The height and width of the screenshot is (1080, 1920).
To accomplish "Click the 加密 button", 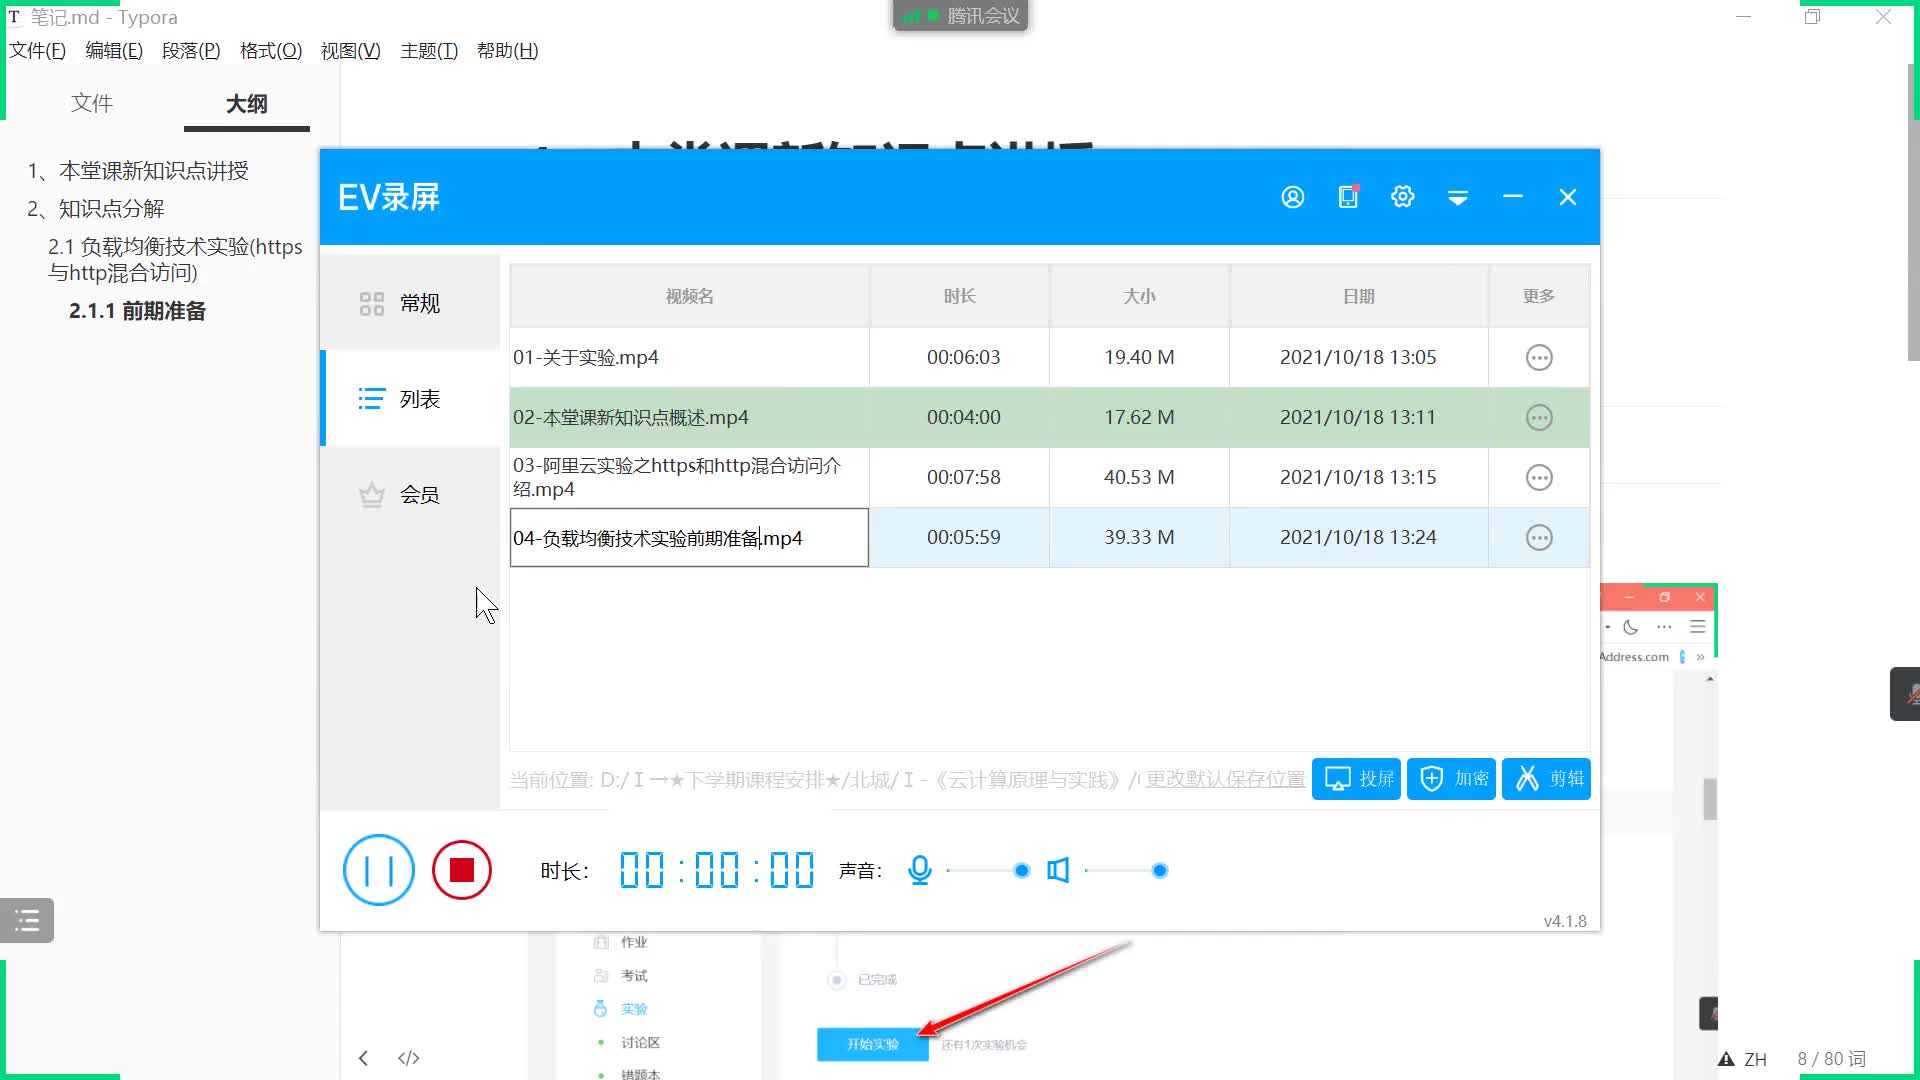I will [x=1451, y=778].
